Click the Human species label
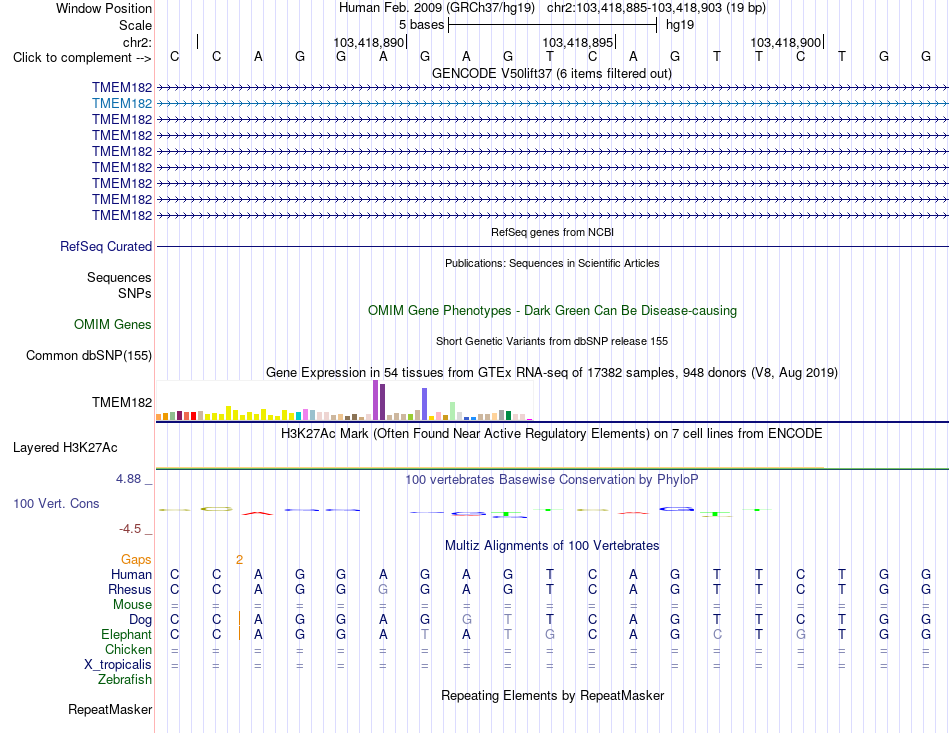Viewport: 950px width, 733px height. coord(131,574)
